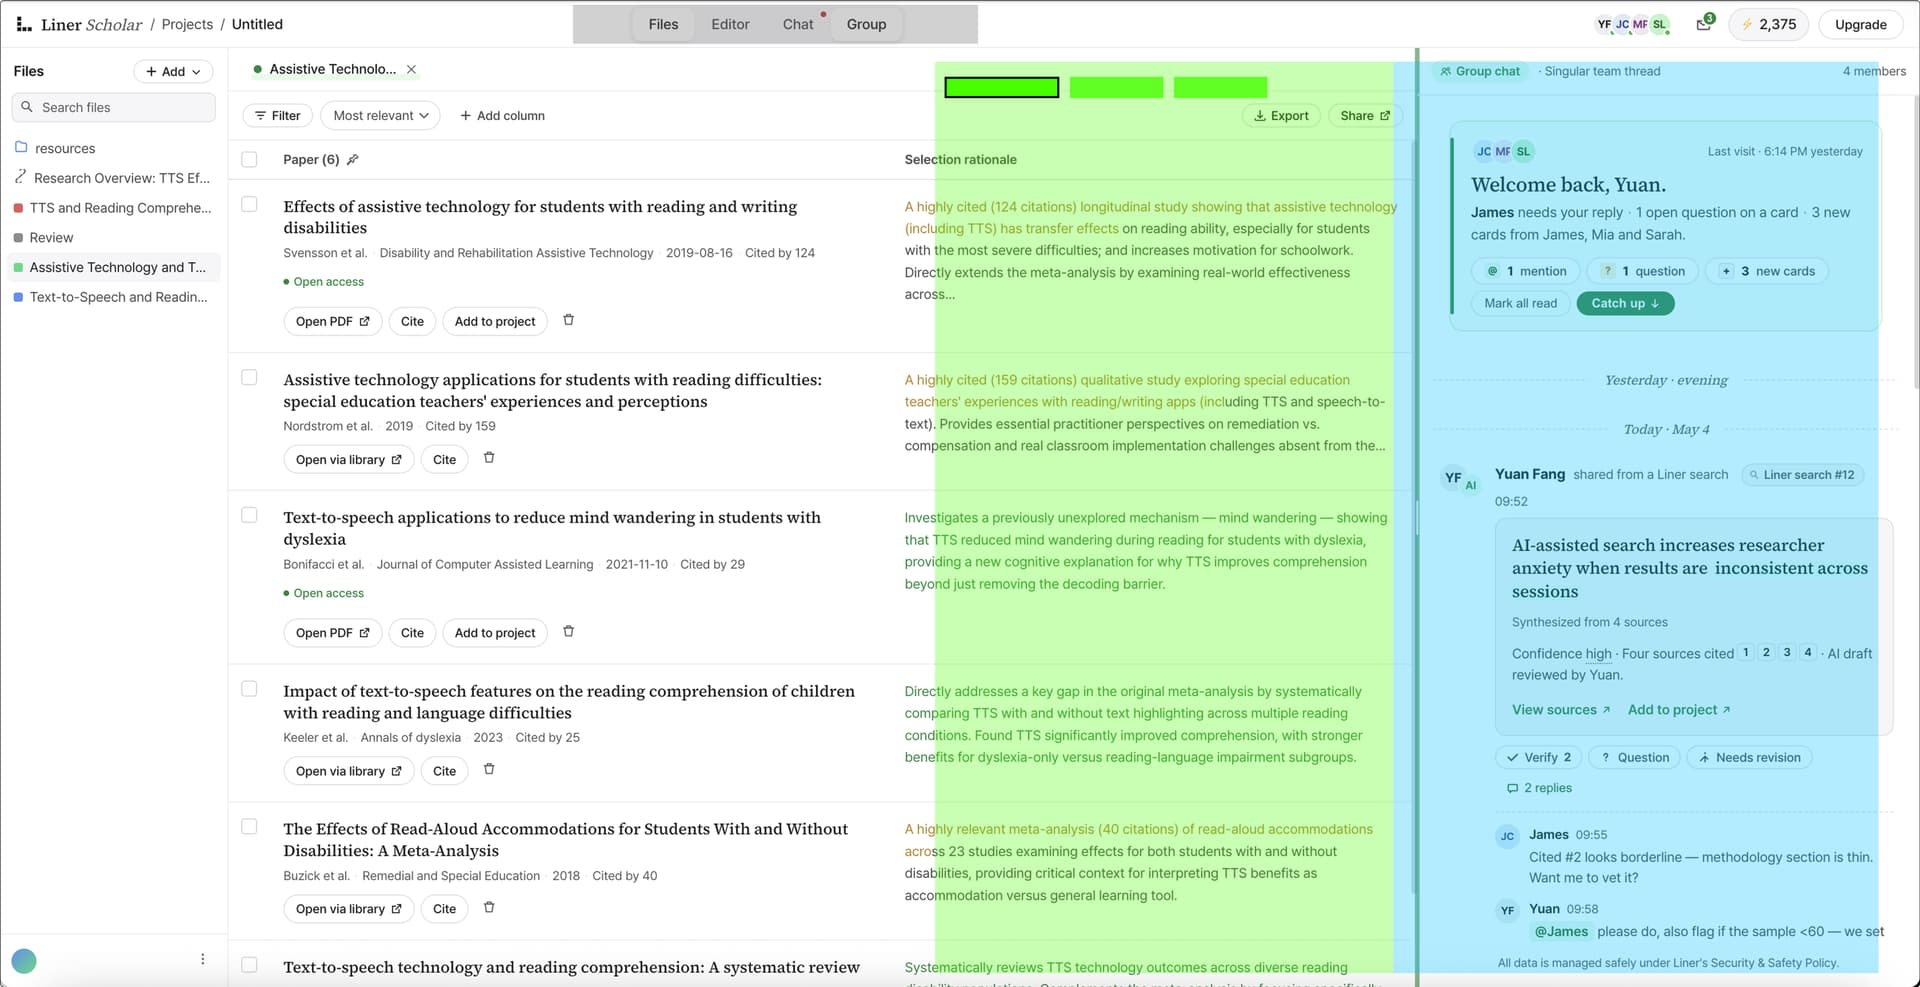This screenshot has width=1920, height=987.
Task: Click the Liner logo icon
Action: point(24,24)
